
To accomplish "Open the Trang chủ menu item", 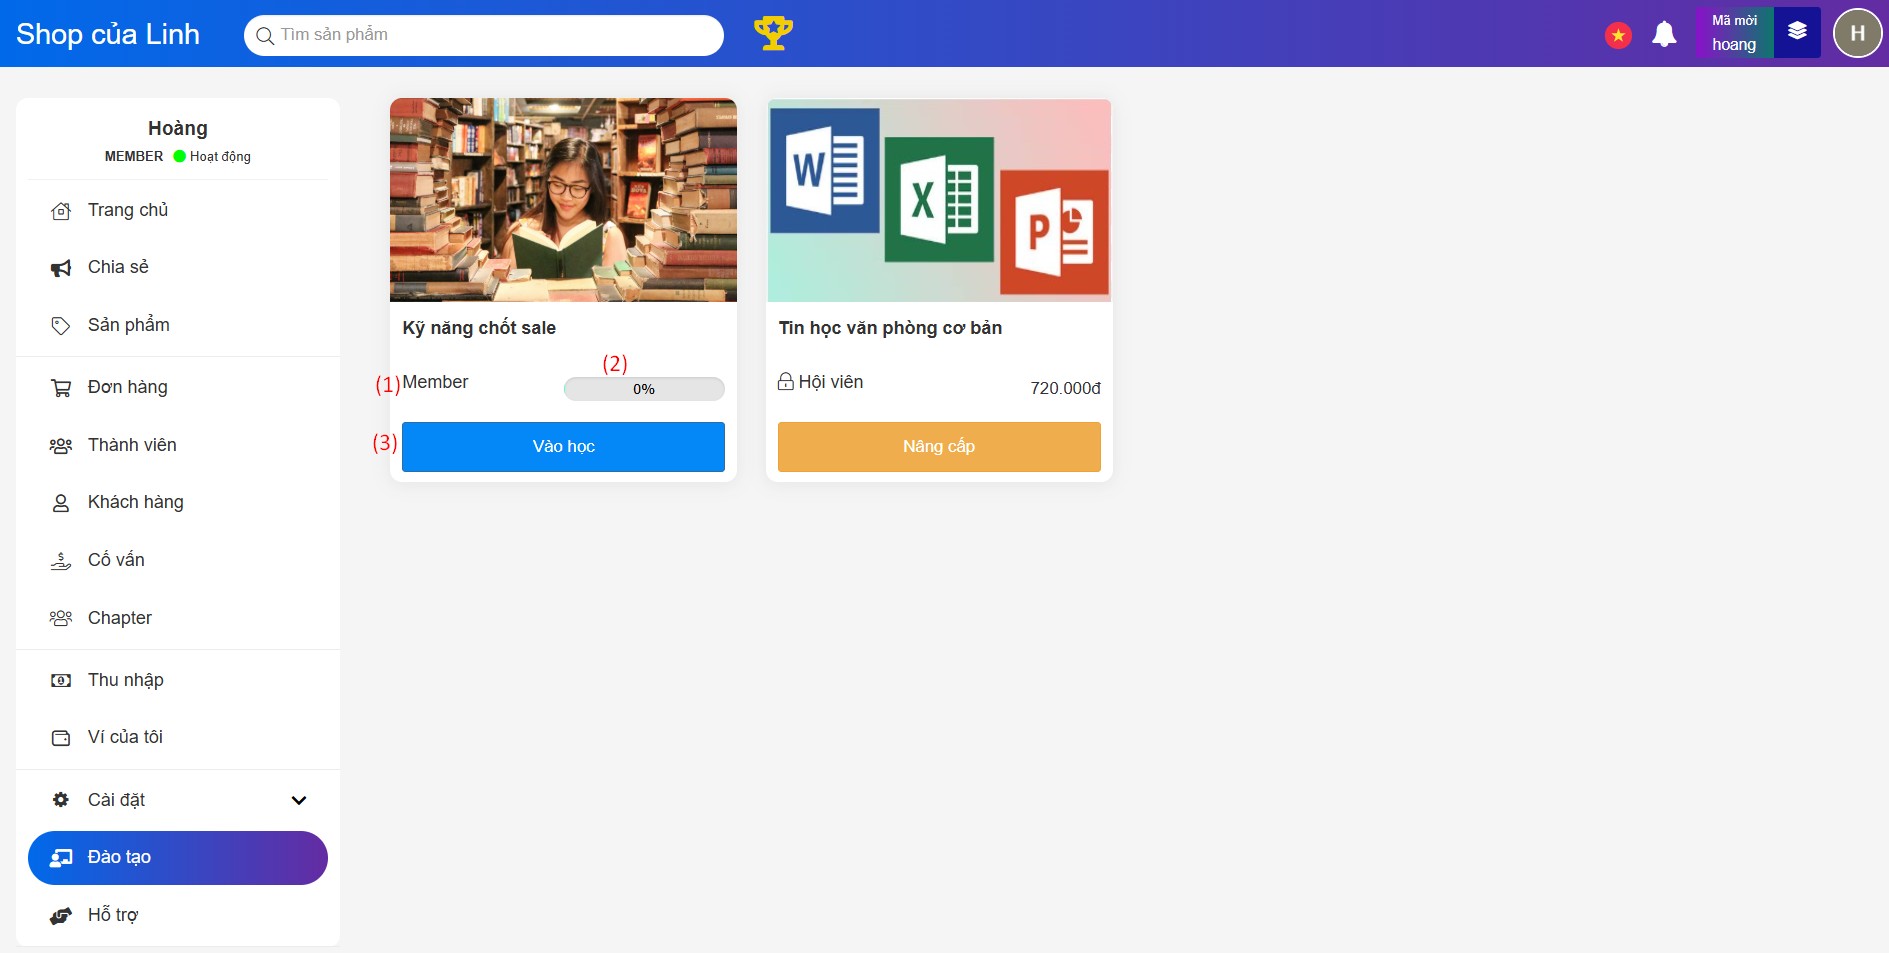I will coord(127,210).
